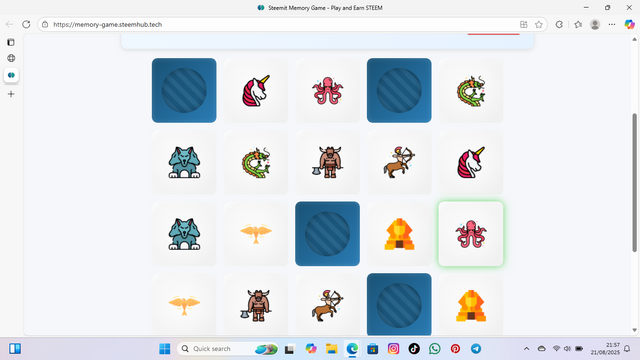Select unicorn card right of the centaur archer
The image size is (640, 360).
[x=471, y=162]
